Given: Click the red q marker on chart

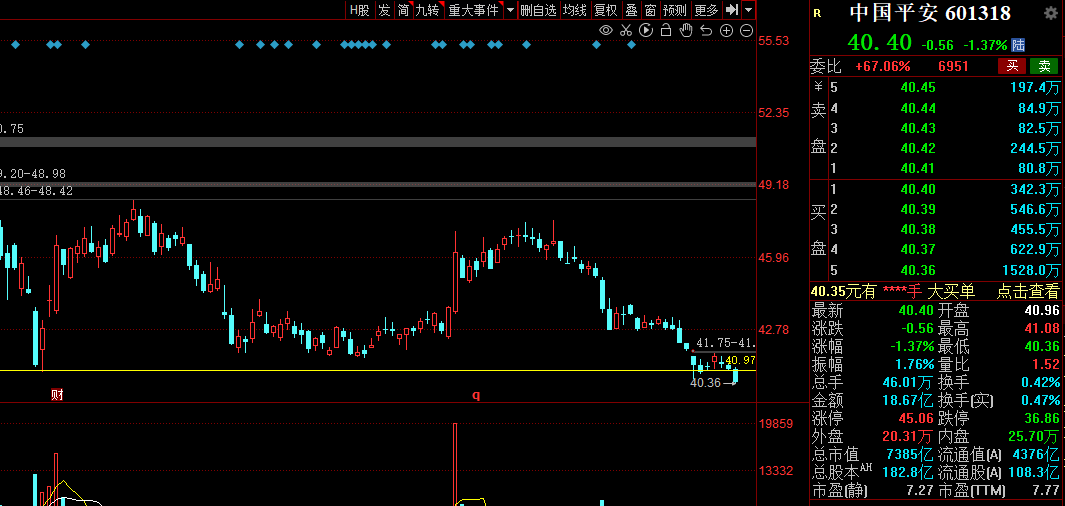Looking at the screenshot, I should 476,395.
